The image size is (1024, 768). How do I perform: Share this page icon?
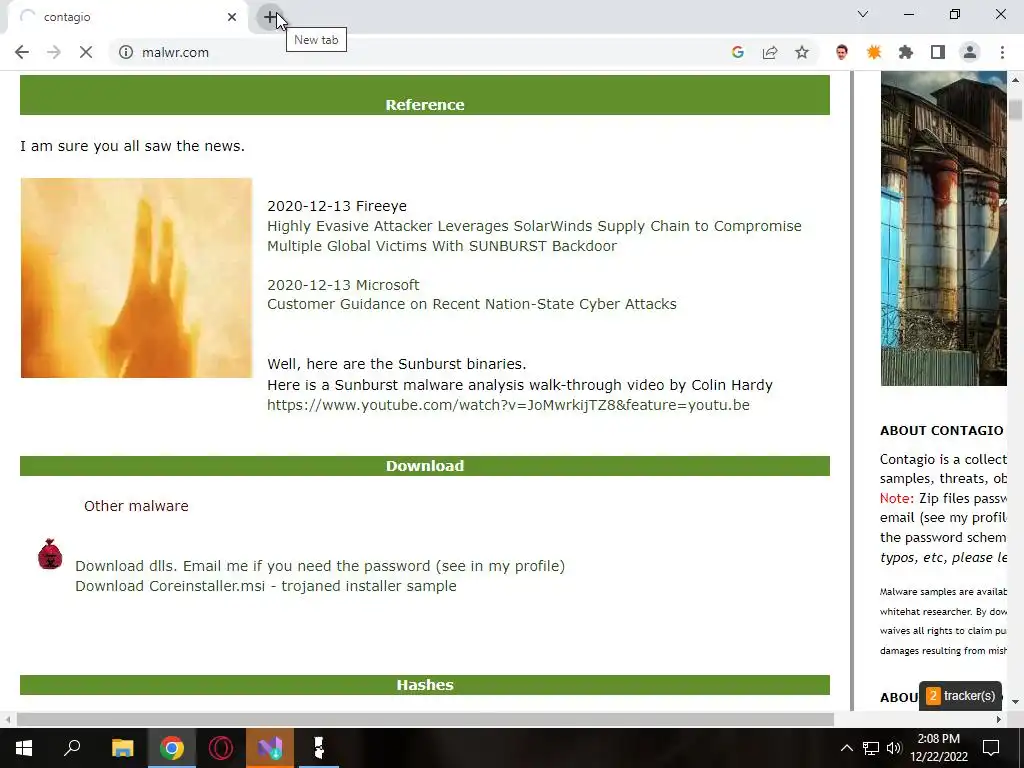click(x=770, y=52)
